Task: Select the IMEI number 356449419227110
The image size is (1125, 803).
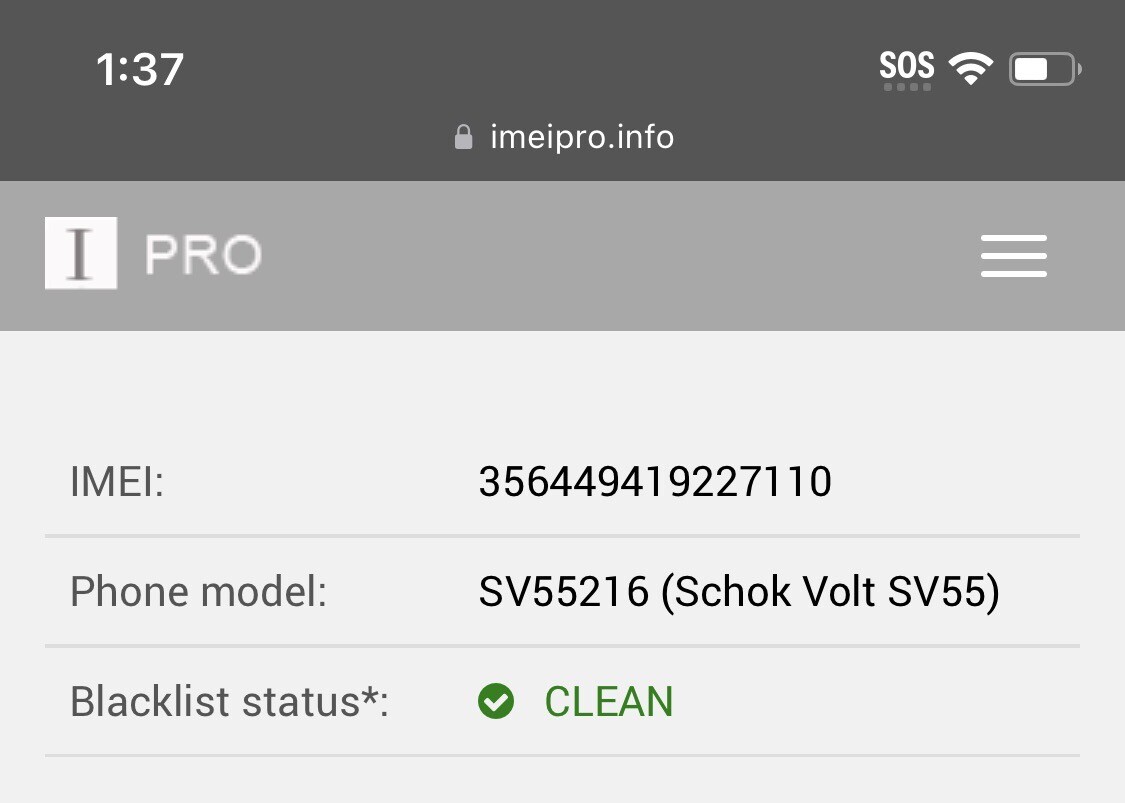Action: [x=655, y=481]
